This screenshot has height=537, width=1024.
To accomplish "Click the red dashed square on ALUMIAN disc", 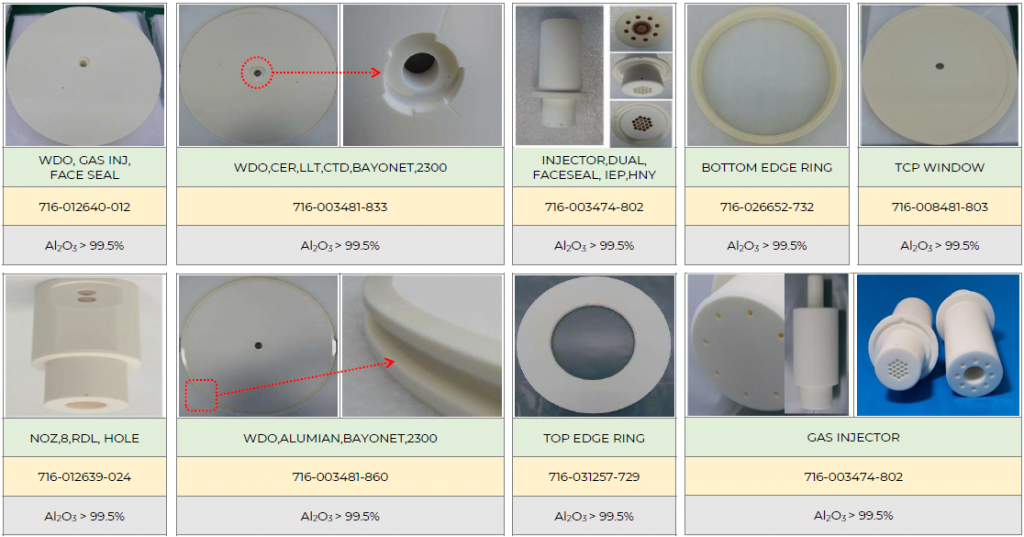I will (x=201, y=395).
